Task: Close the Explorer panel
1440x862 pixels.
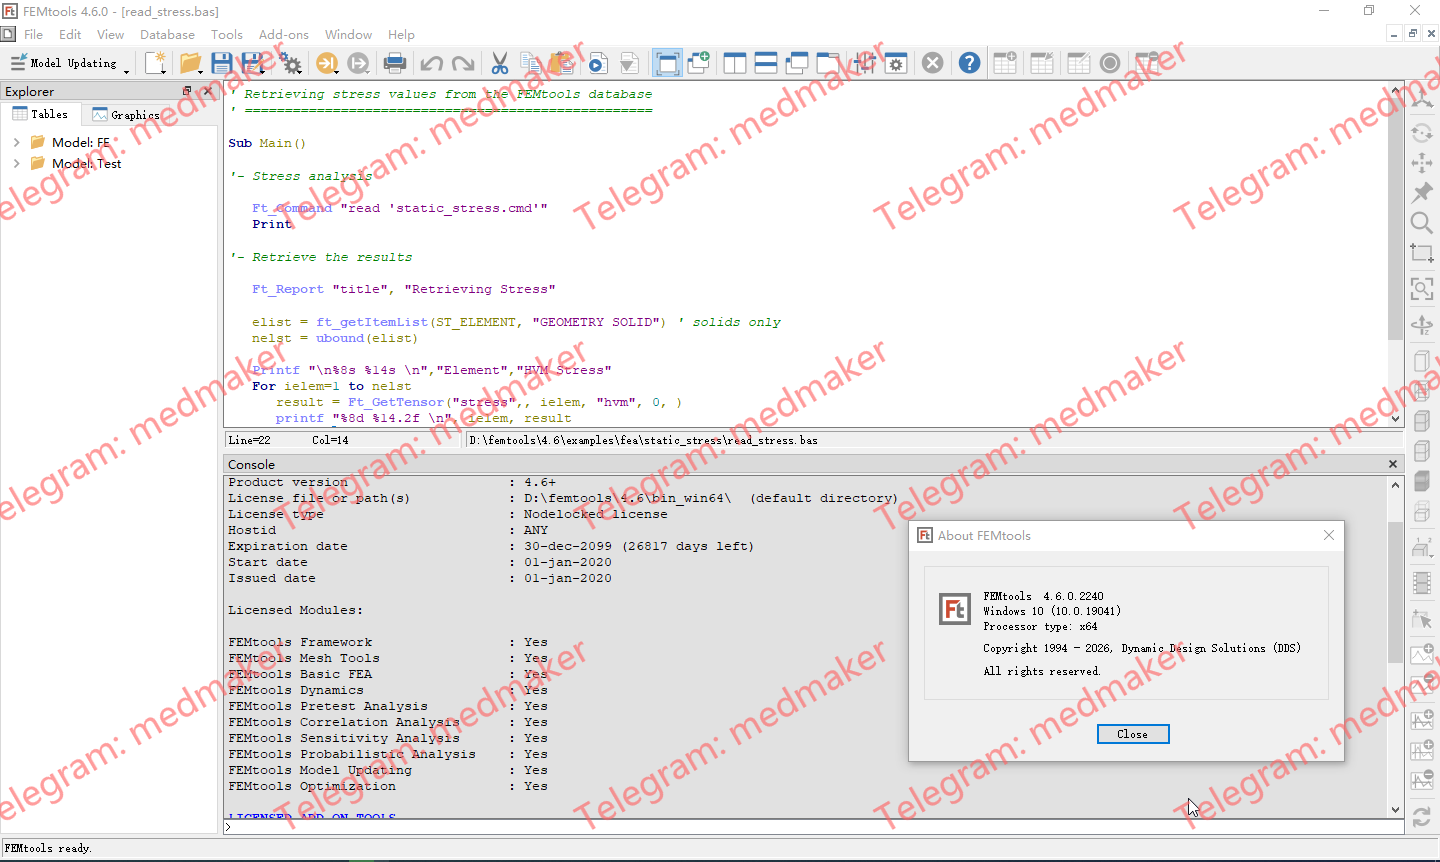Action: (x=207, y=91)
